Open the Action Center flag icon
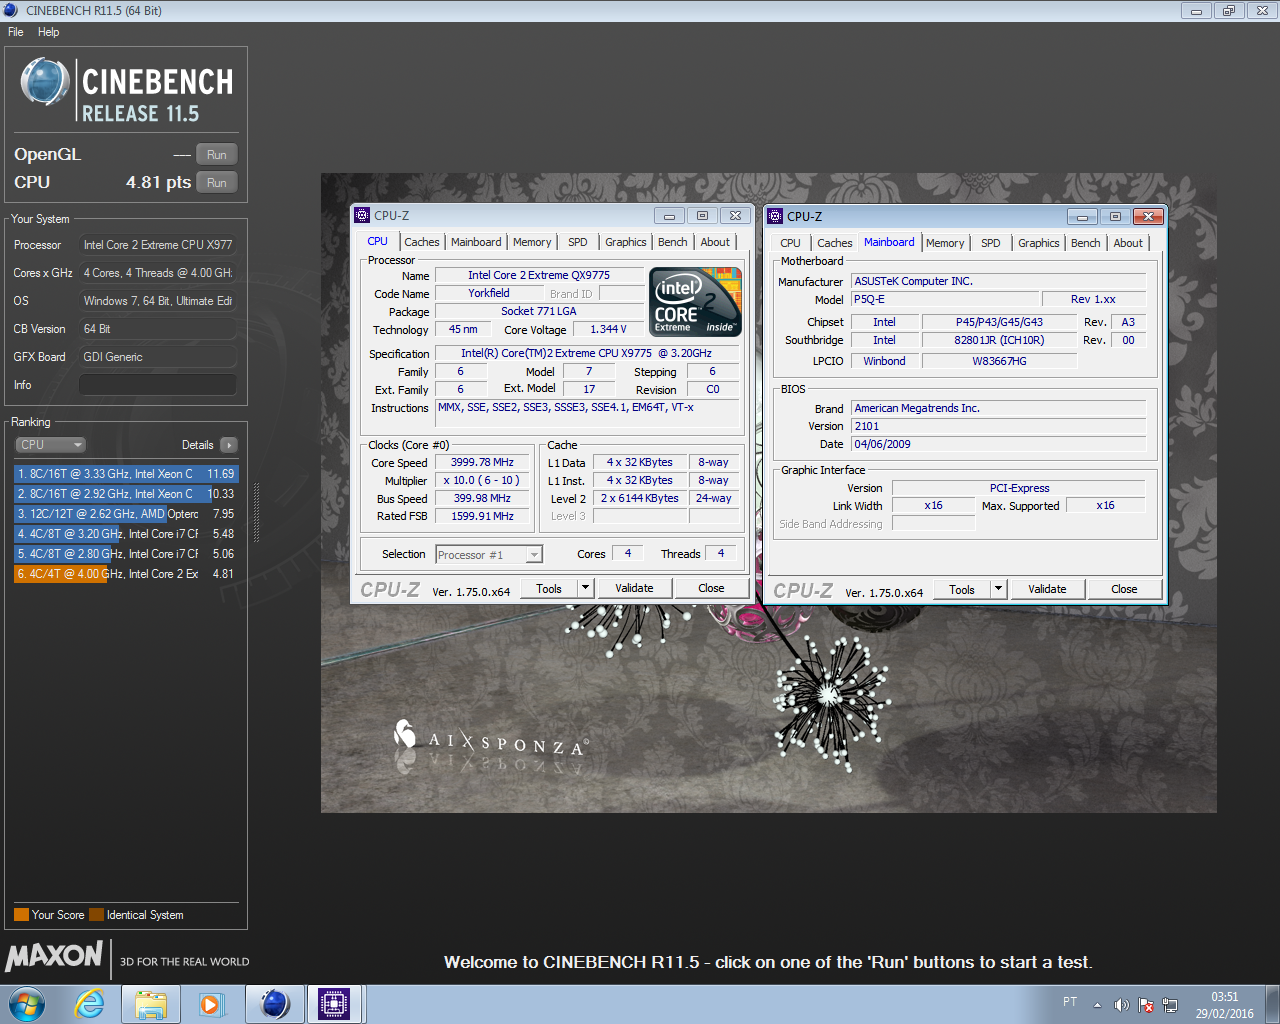1280x1024 pixels. pyautogui.click(x=1146, y=1005)
